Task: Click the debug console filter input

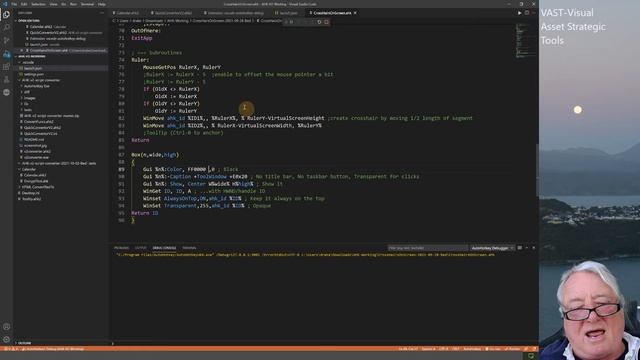Action: tap(427, 248)
